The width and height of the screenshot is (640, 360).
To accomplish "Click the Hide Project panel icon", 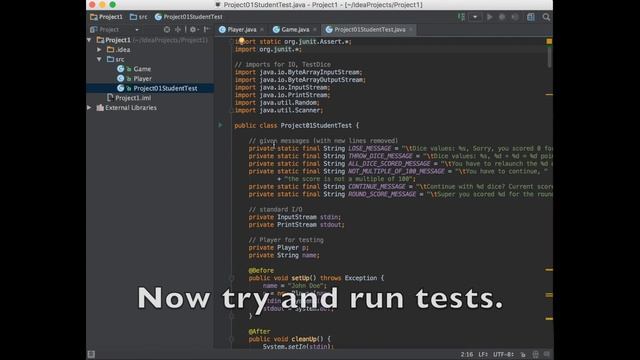I will [x=207, y=29].
